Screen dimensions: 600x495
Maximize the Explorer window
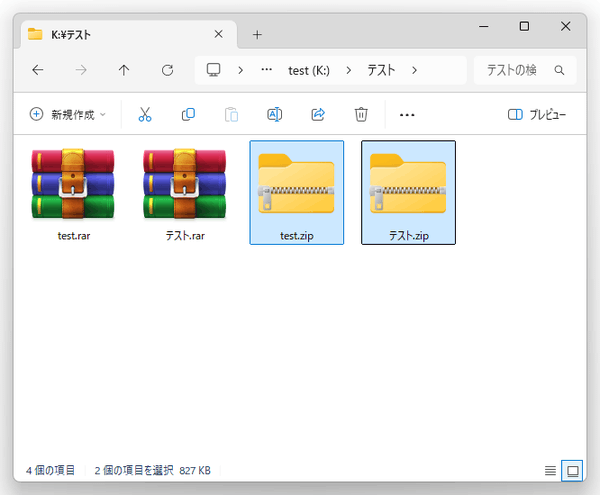[x=524, y=26]
